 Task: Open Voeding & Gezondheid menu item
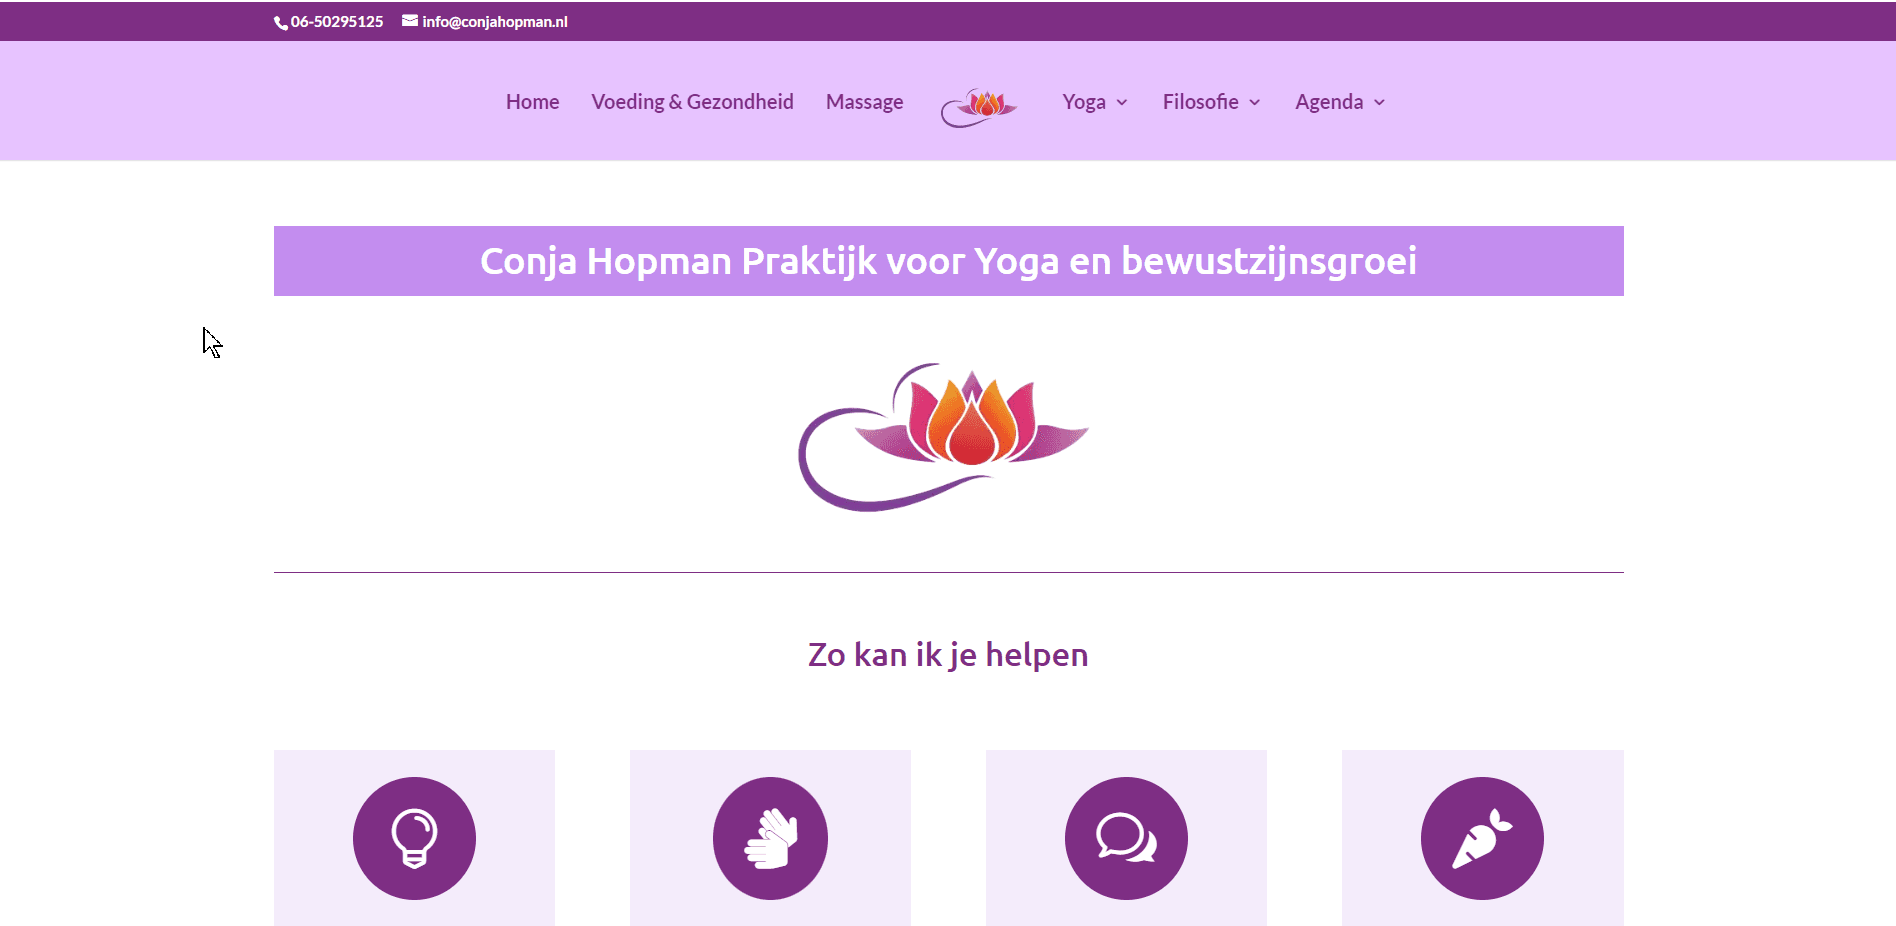[692, 102]
